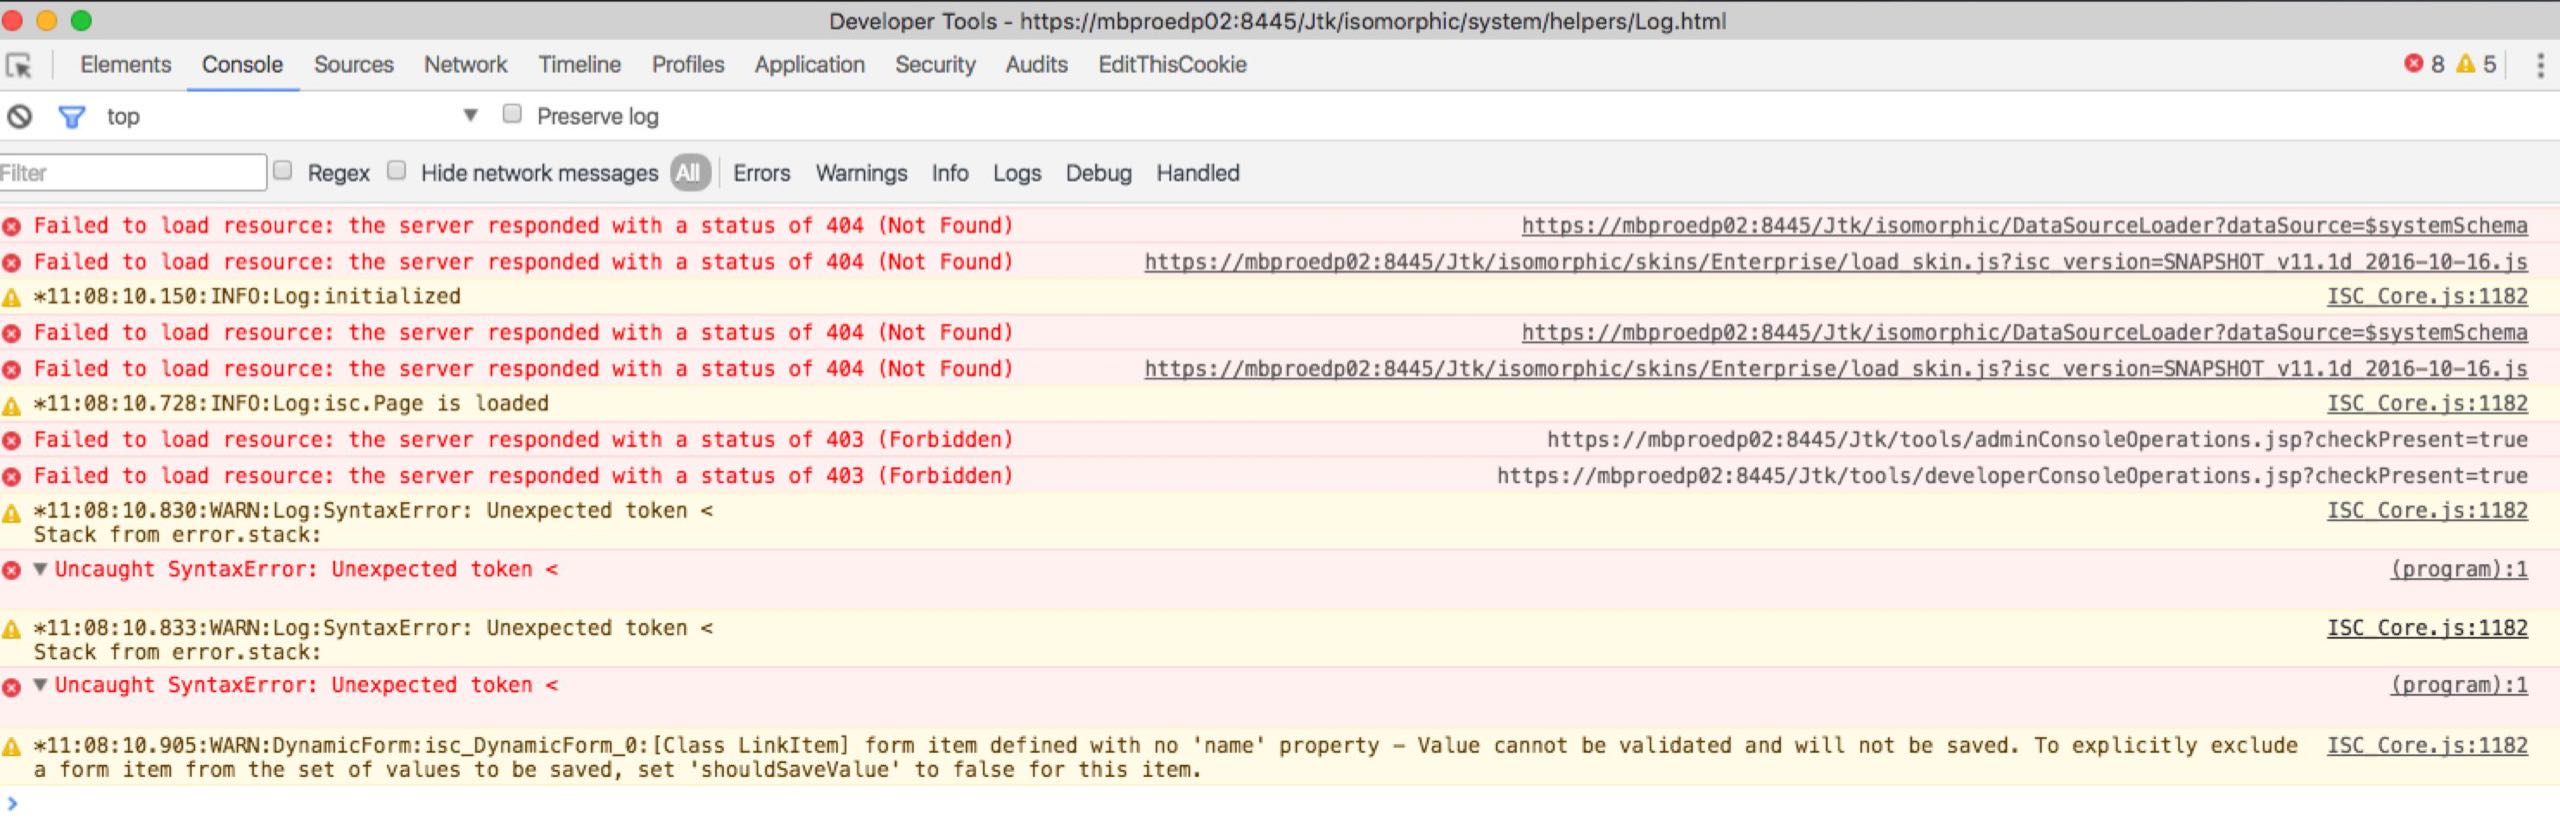This screenshot has height=834, width=2560.
Task: Click the console prompt chevron
Action: coord(12,803)
